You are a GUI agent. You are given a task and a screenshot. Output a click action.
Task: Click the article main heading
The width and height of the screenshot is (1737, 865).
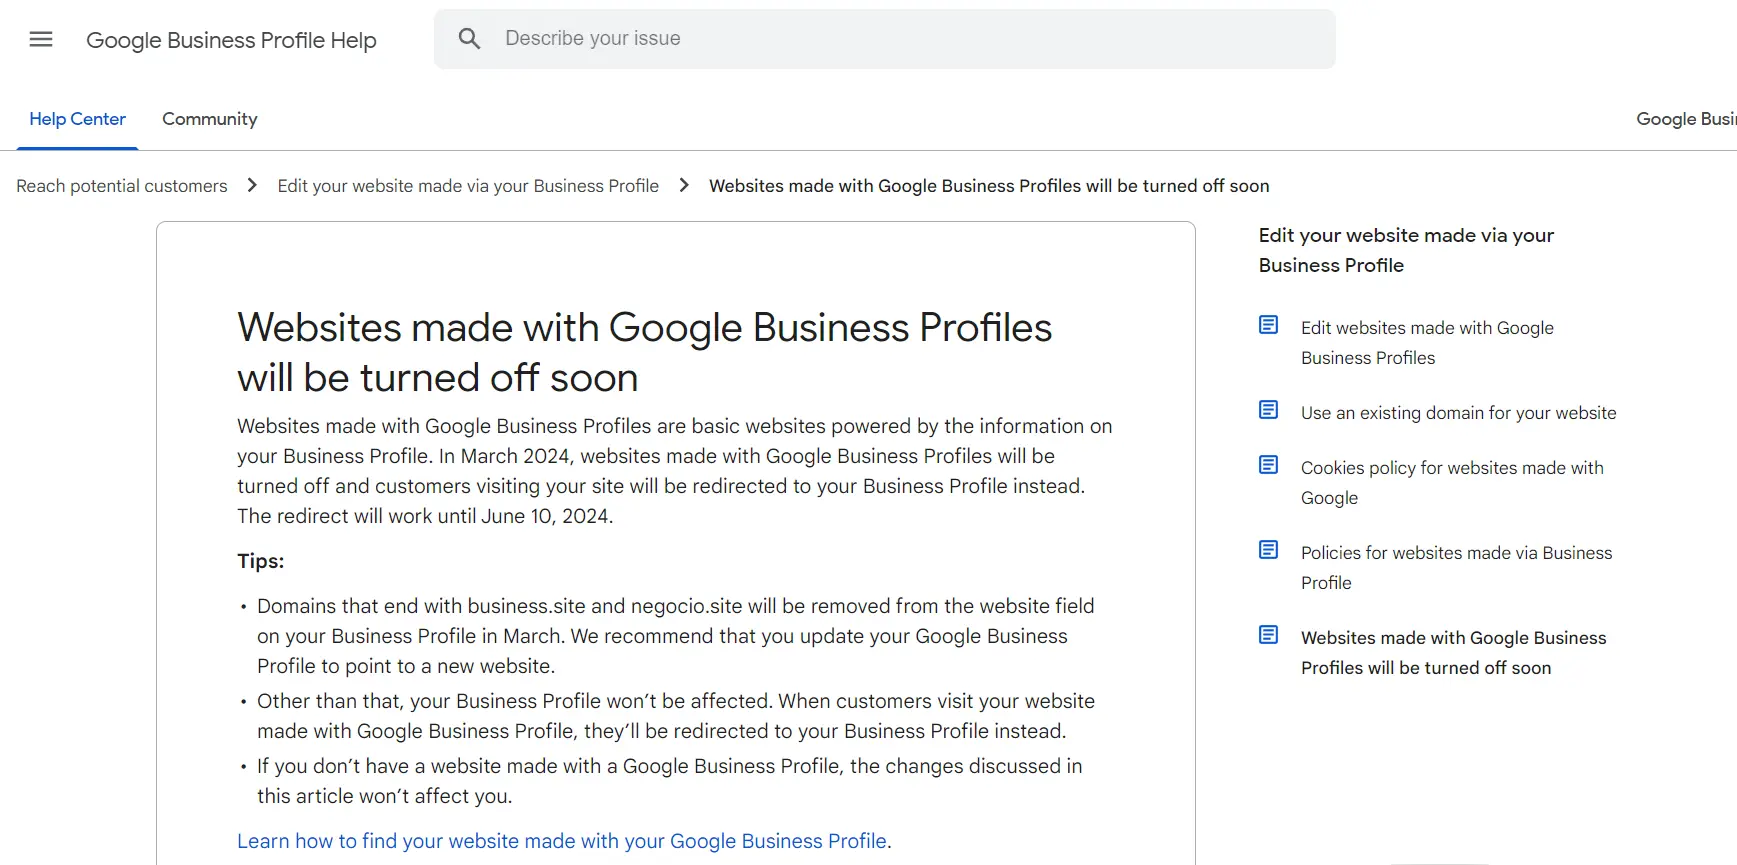[644, 353]
